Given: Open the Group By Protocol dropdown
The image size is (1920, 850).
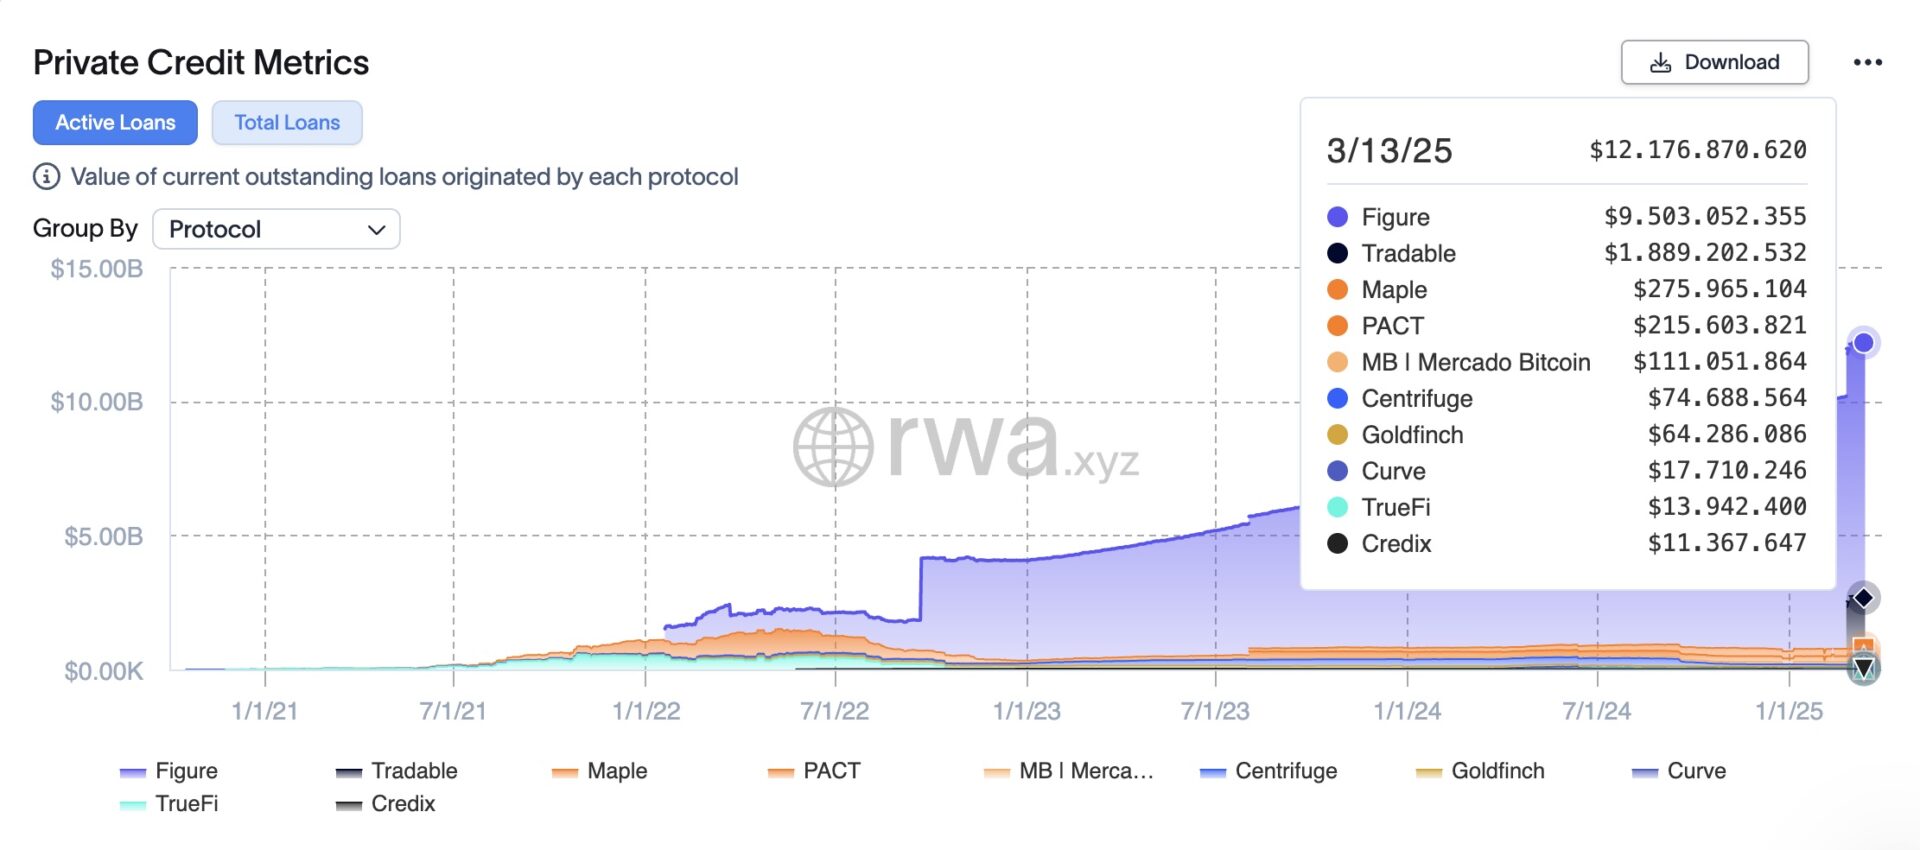Looking at the screenshot, I should (x=276, y=229).
